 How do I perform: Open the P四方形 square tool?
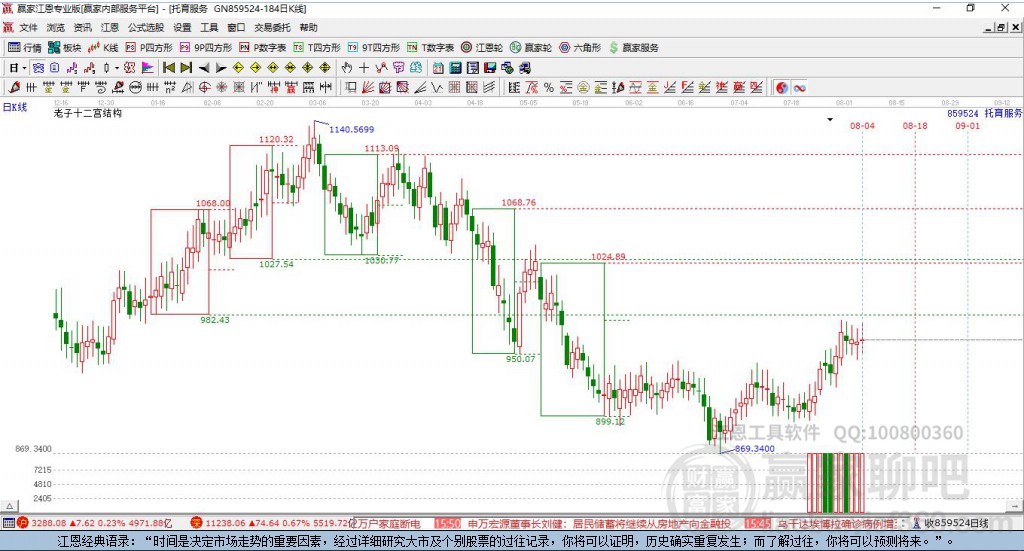point(149,48)
